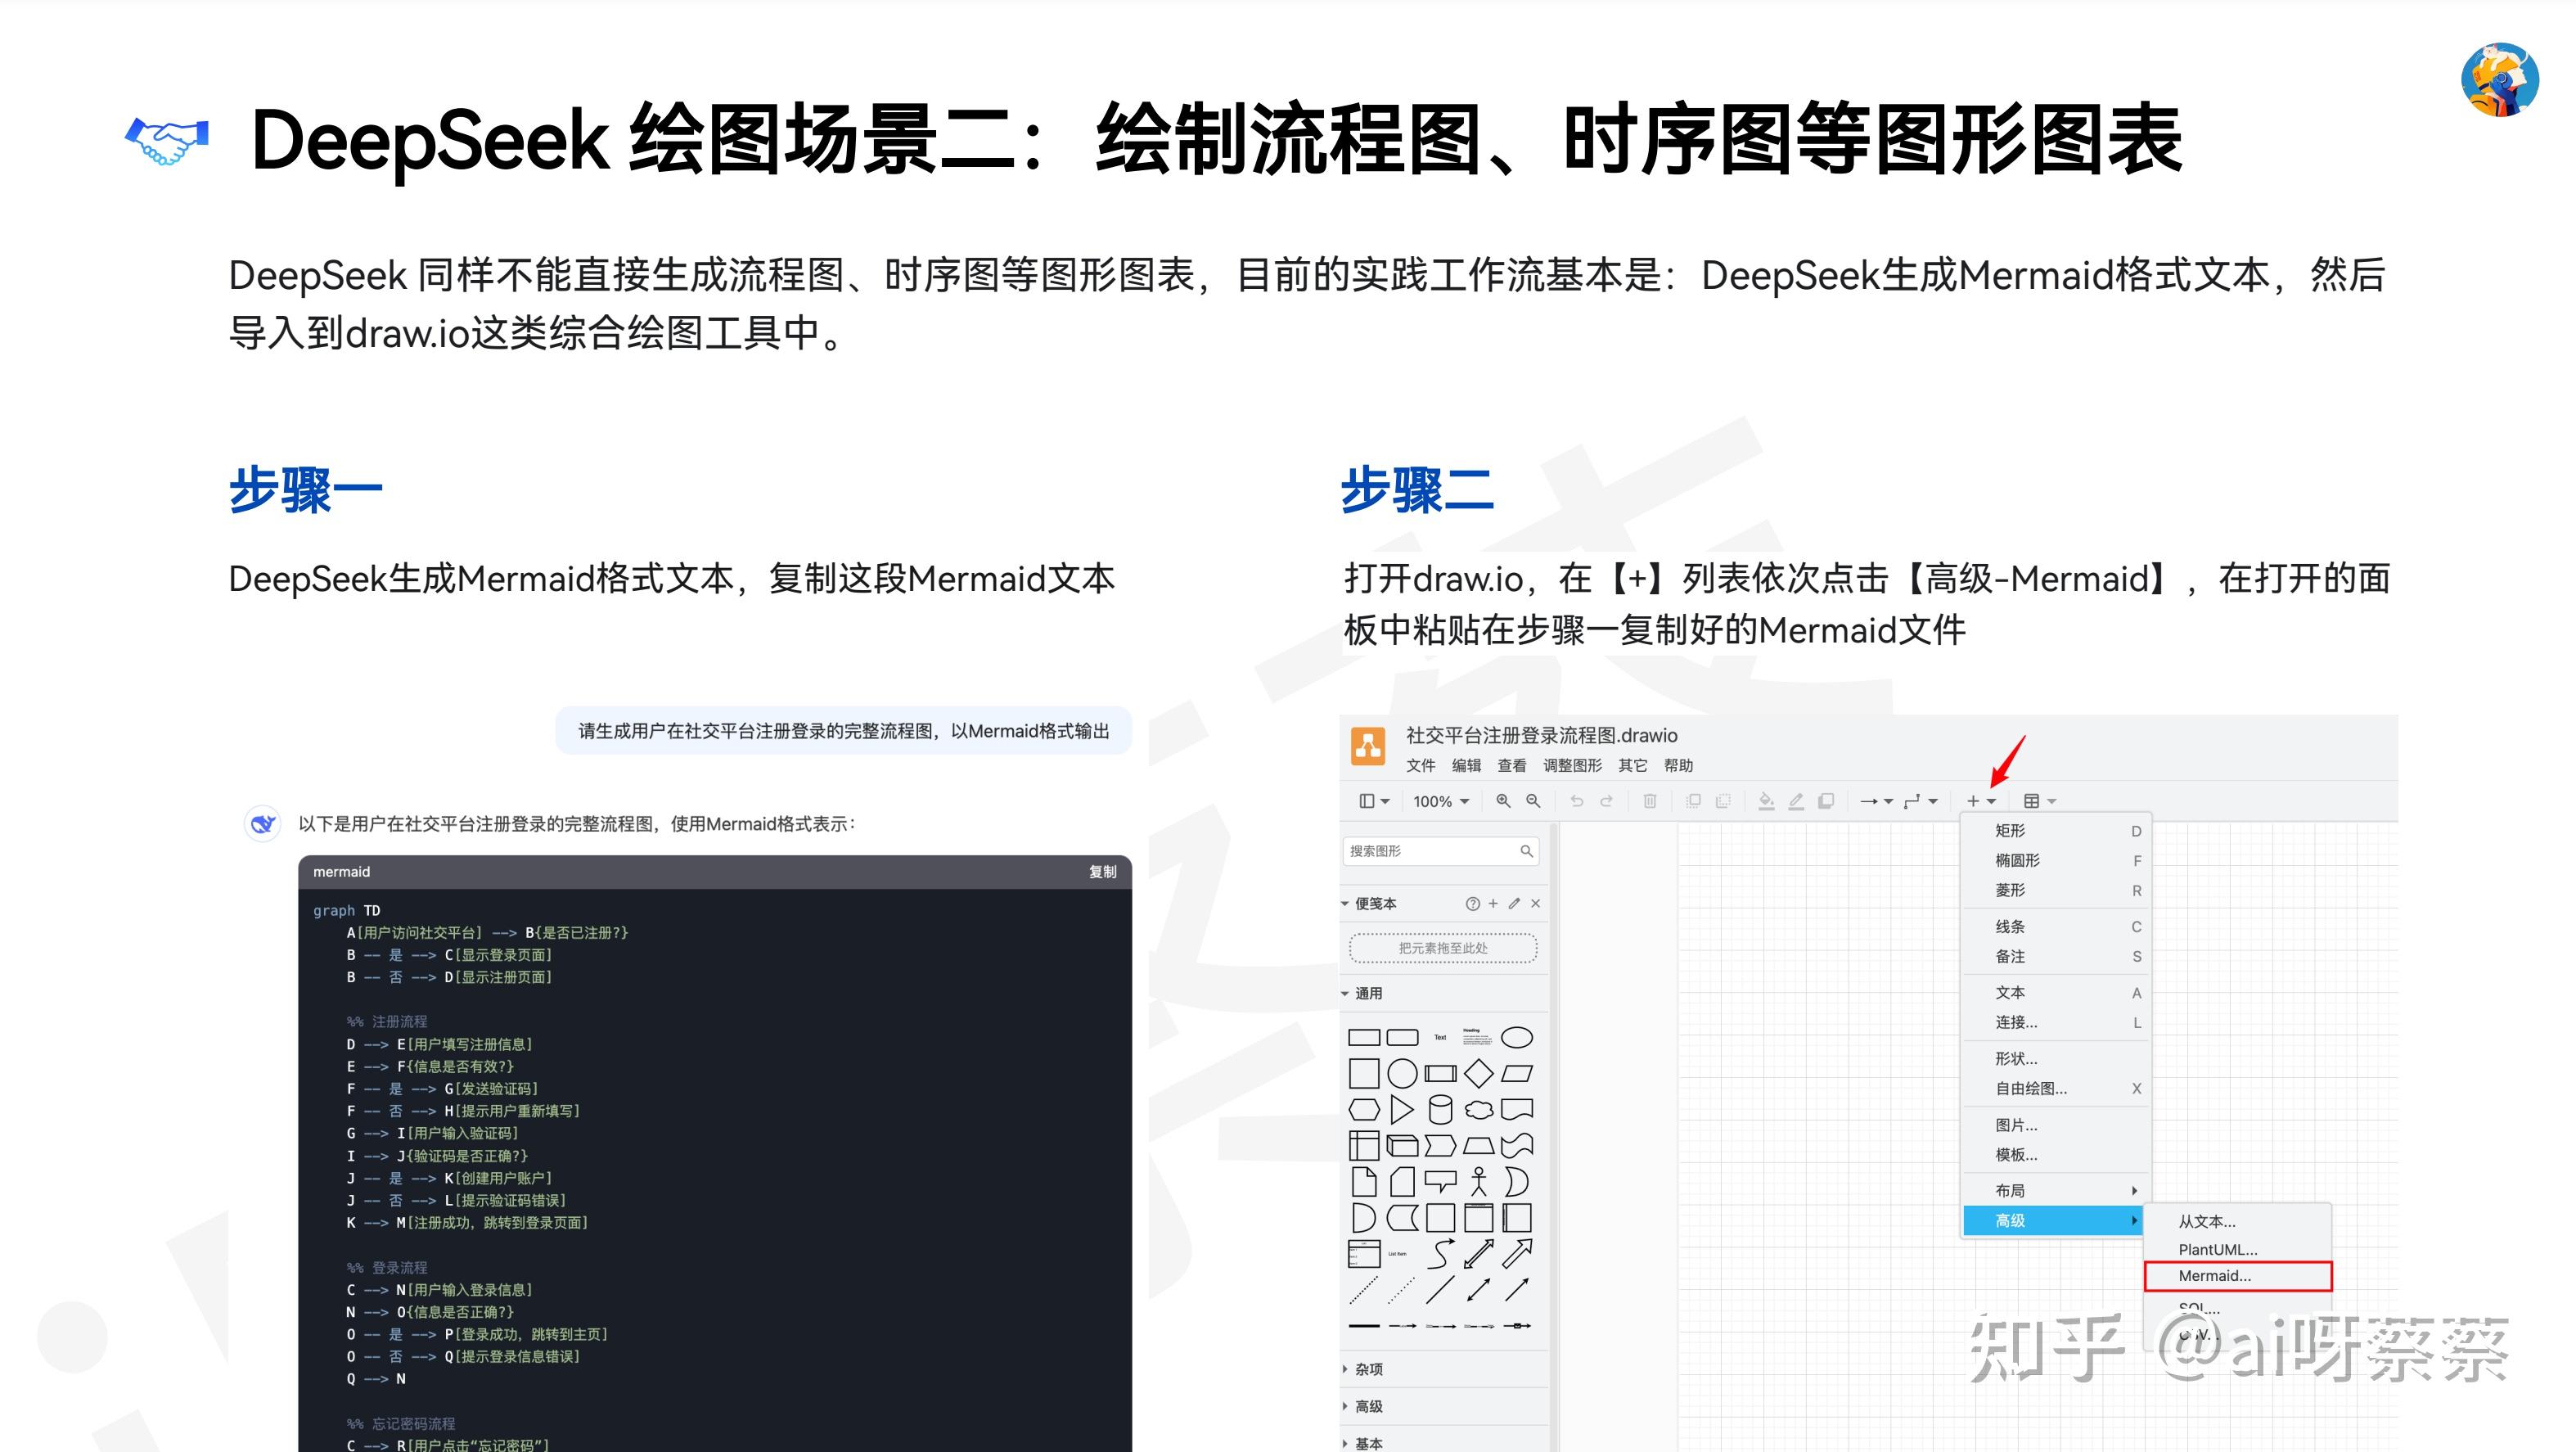This screenshot has width=2576, height=1452.
Task: Click the fill color bucket icon
Action: pyautogui.click(x=1765, y=802)
